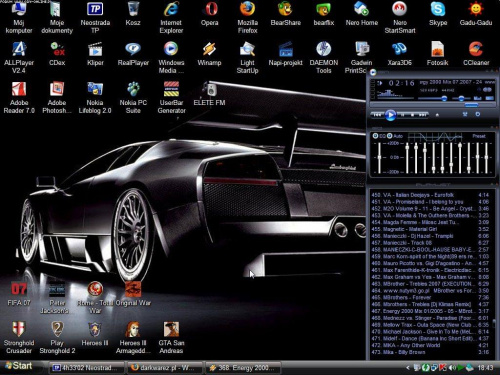Open the Gadu-Gadu messenger icon
Image resolution: width=500 pixels, height=375 pixels.
476,14
